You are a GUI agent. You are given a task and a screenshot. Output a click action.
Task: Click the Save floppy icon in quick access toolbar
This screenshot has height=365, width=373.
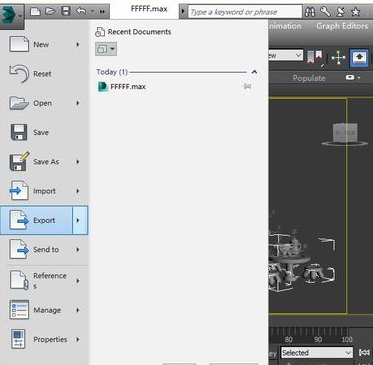tap(66, 11)
